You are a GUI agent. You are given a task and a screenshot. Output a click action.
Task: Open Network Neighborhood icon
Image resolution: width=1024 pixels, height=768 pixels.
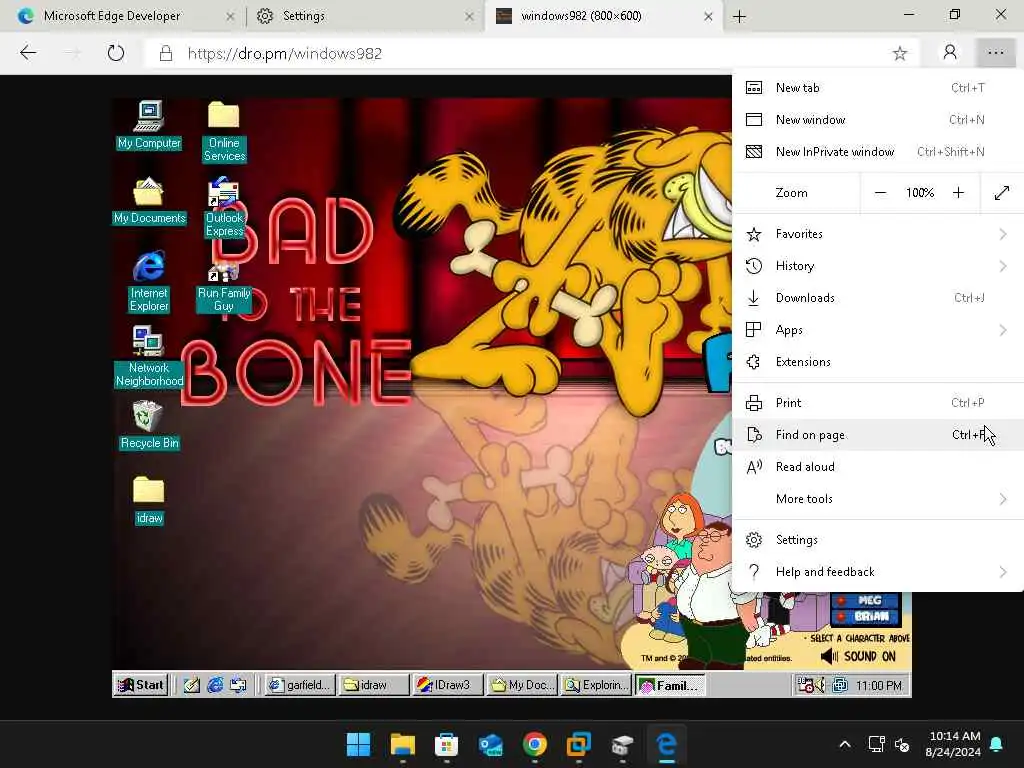click(149, 356)
